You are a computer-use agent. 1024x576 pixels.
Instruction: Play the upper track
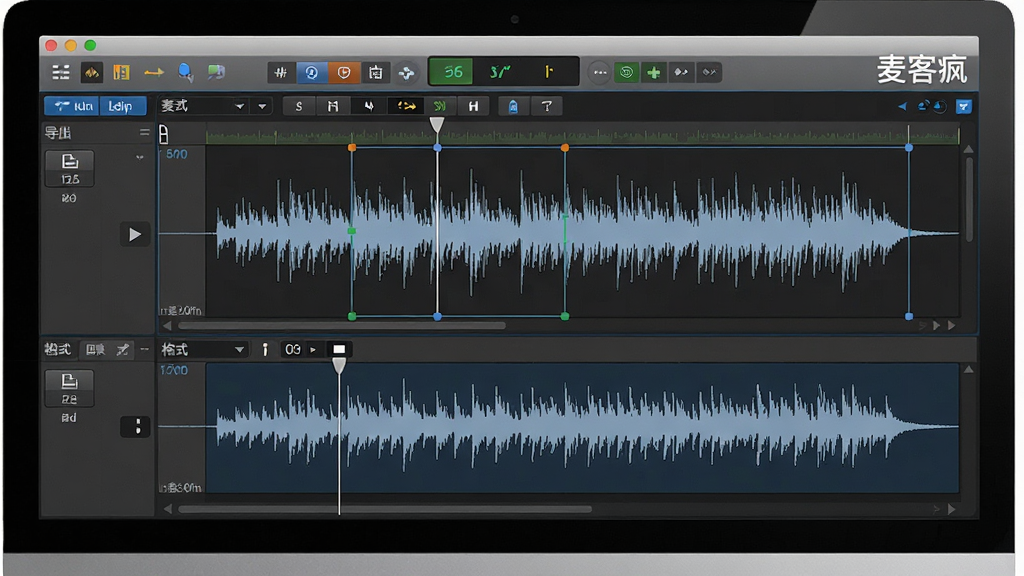click(x=135, y=234)
